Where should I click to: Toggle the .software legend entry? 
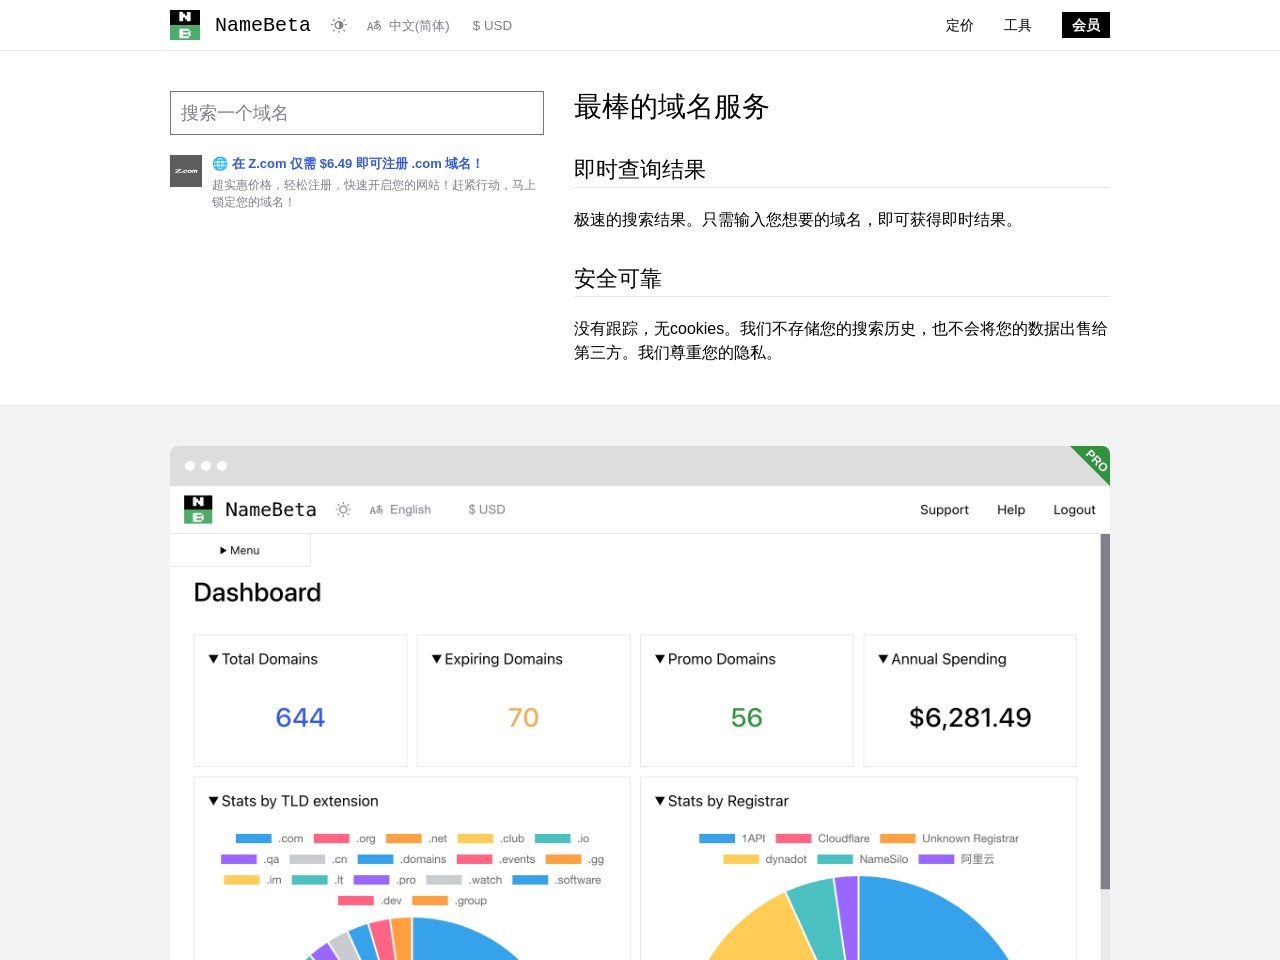(x=557, y=880)
